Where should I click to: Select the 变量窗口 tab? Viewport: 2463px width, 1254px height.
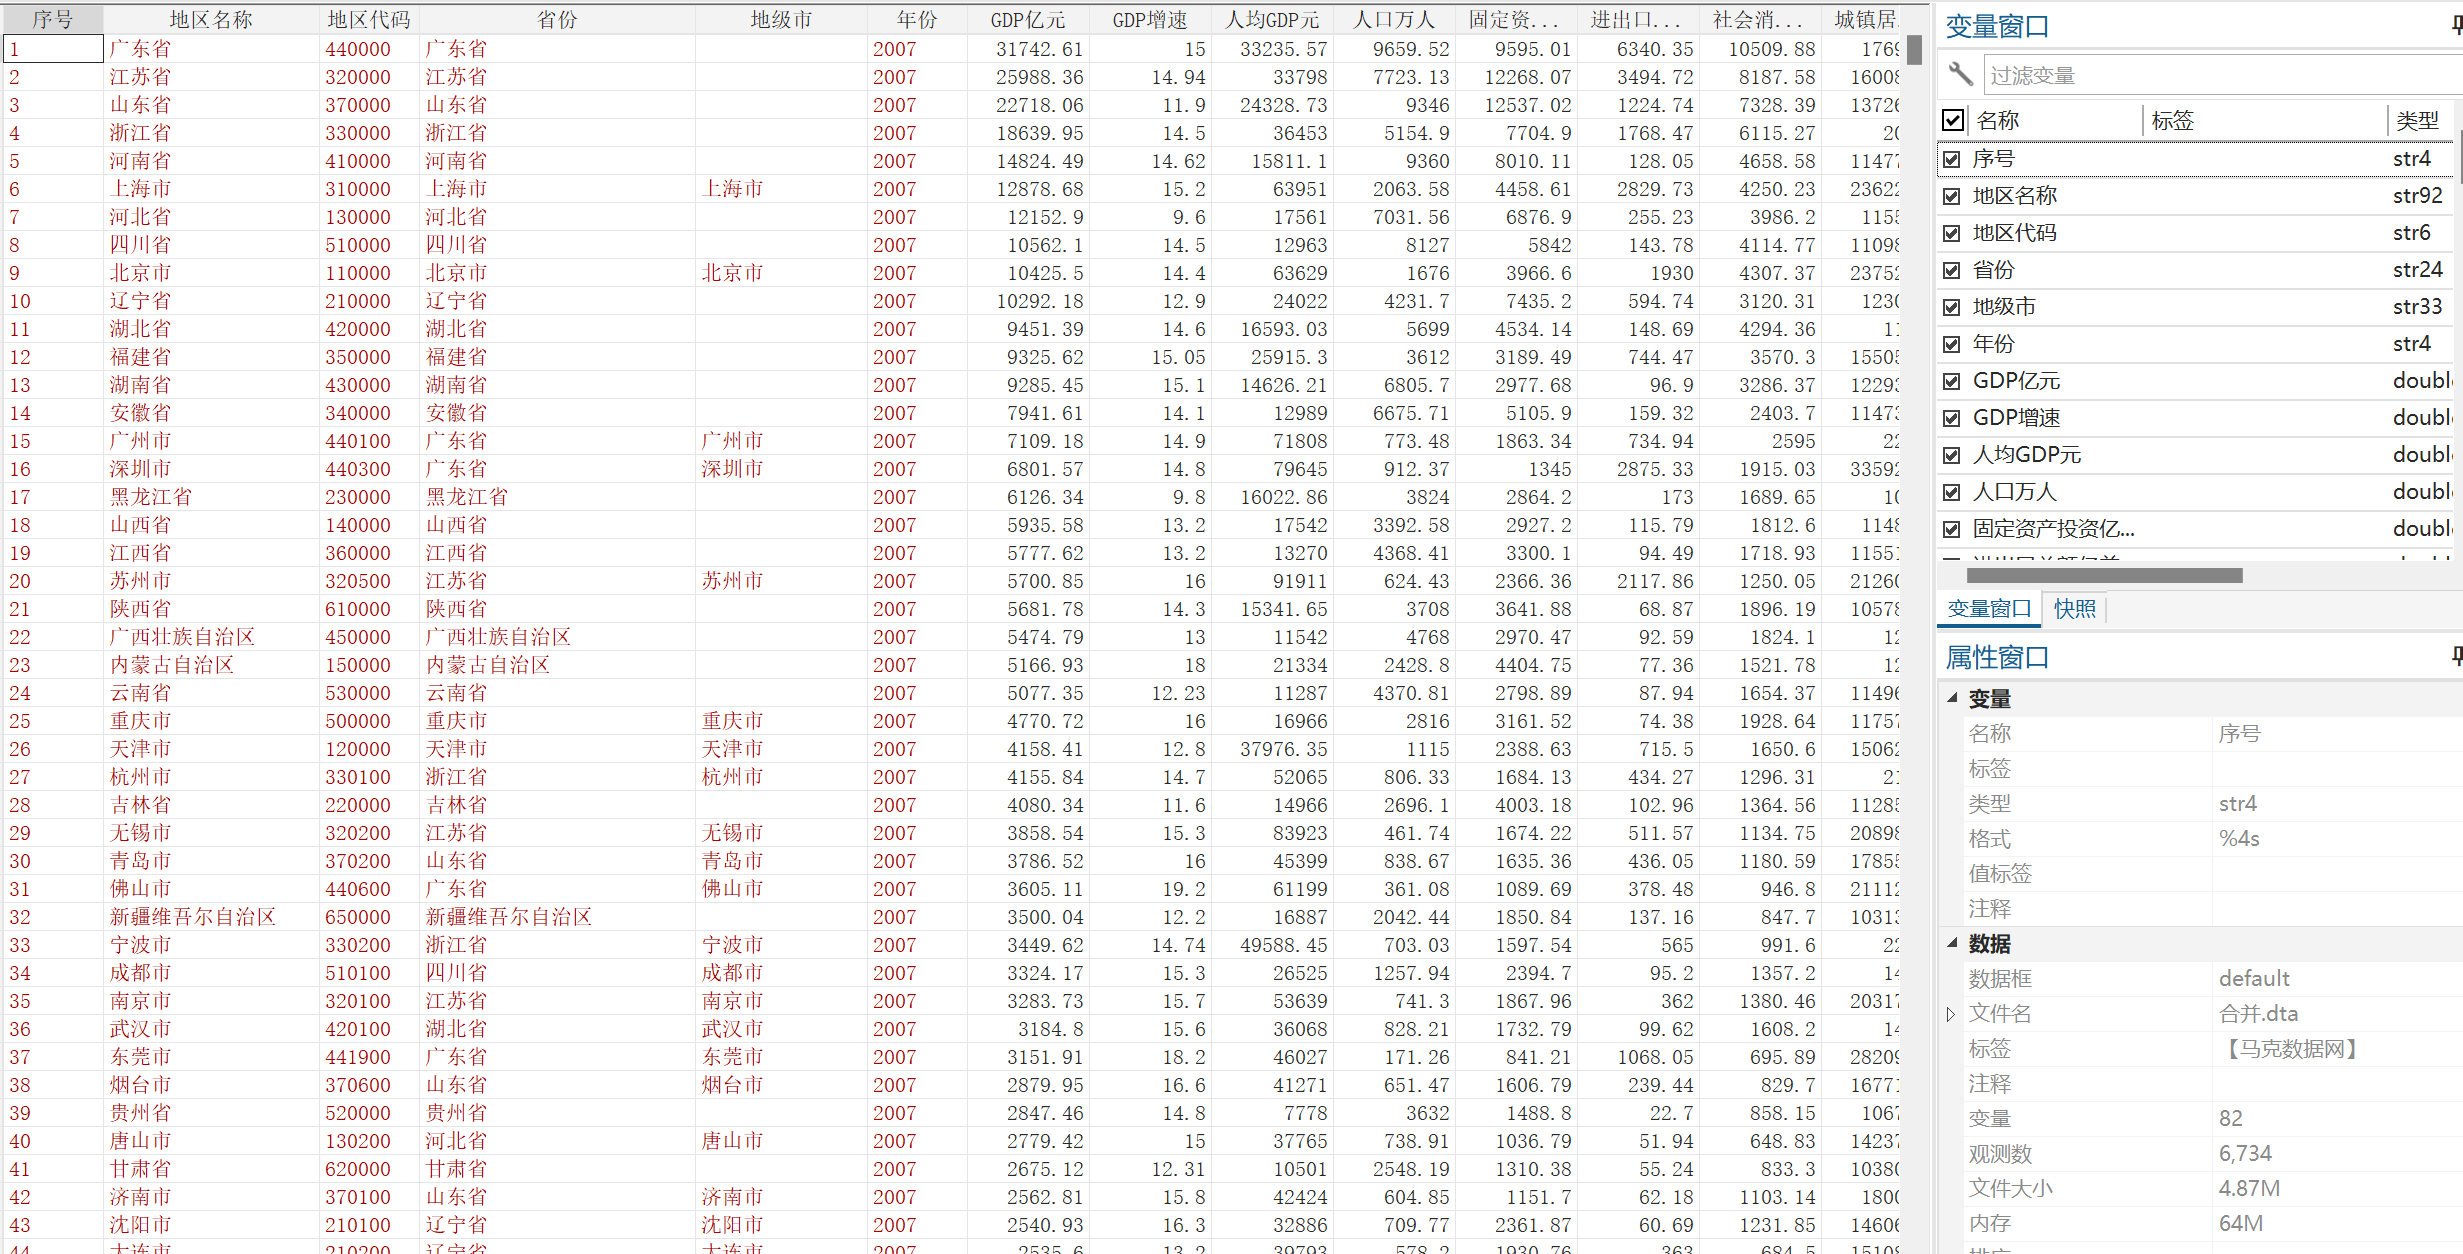click(1988, 608)
